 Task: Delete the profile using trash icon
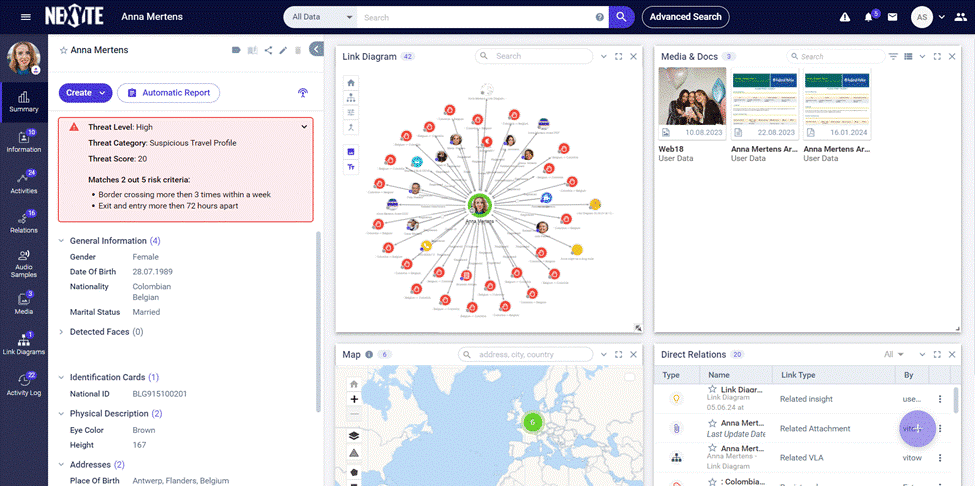click(298, 50)
